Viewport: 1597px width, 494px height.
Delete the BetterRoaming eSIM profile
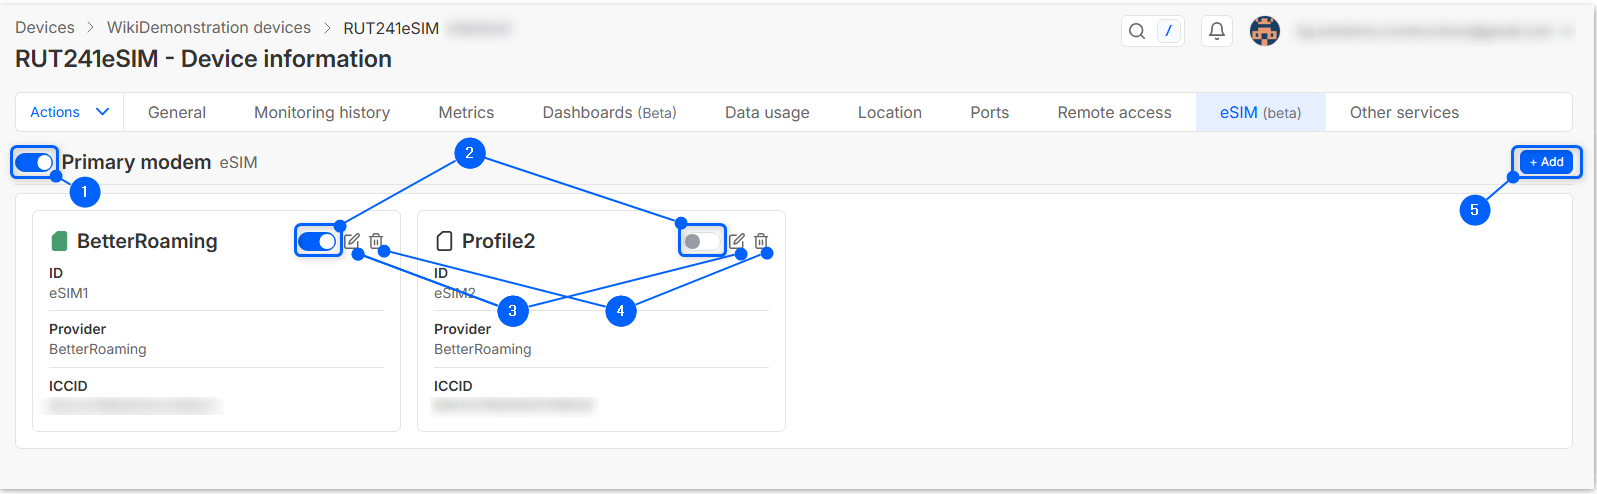[376, 241]
